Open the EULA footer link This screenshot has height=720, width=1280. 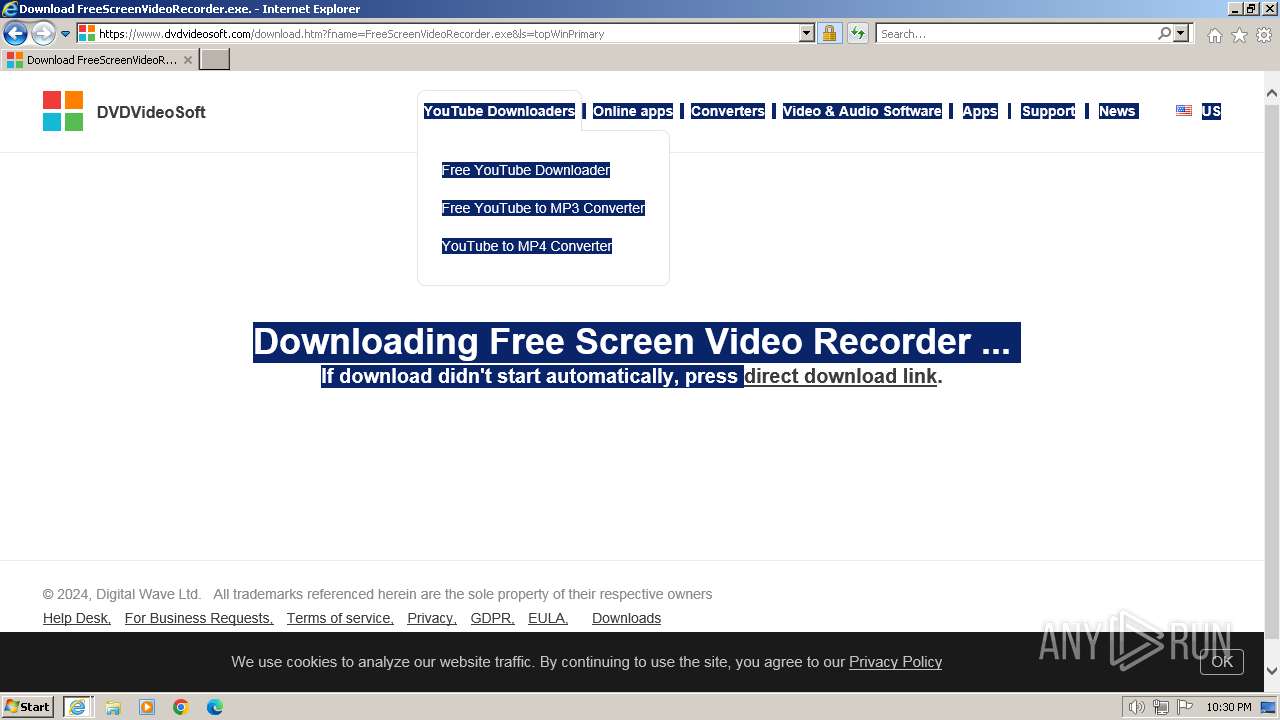coord(548,618)
